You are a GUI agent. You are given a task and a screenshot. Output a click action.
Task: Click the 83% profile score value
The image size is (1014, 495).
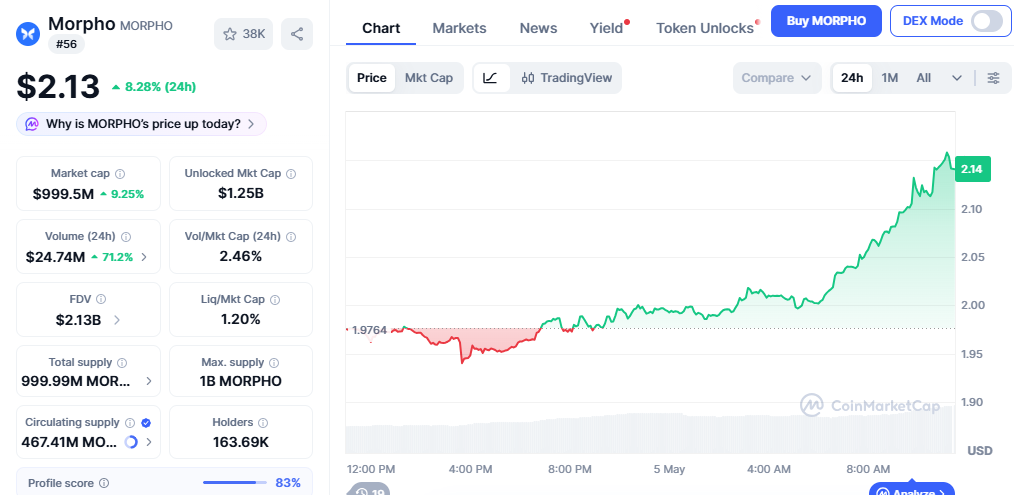288,483
